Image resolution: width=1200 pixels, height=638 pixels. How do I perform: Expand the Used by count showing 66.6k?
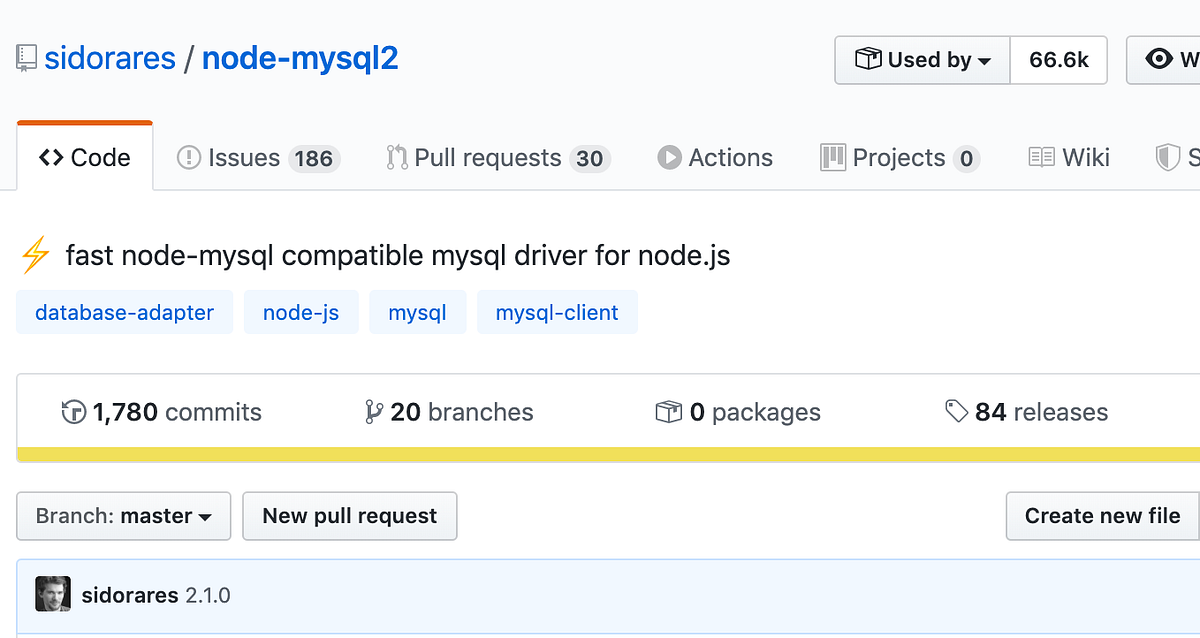coord(1058,59)
